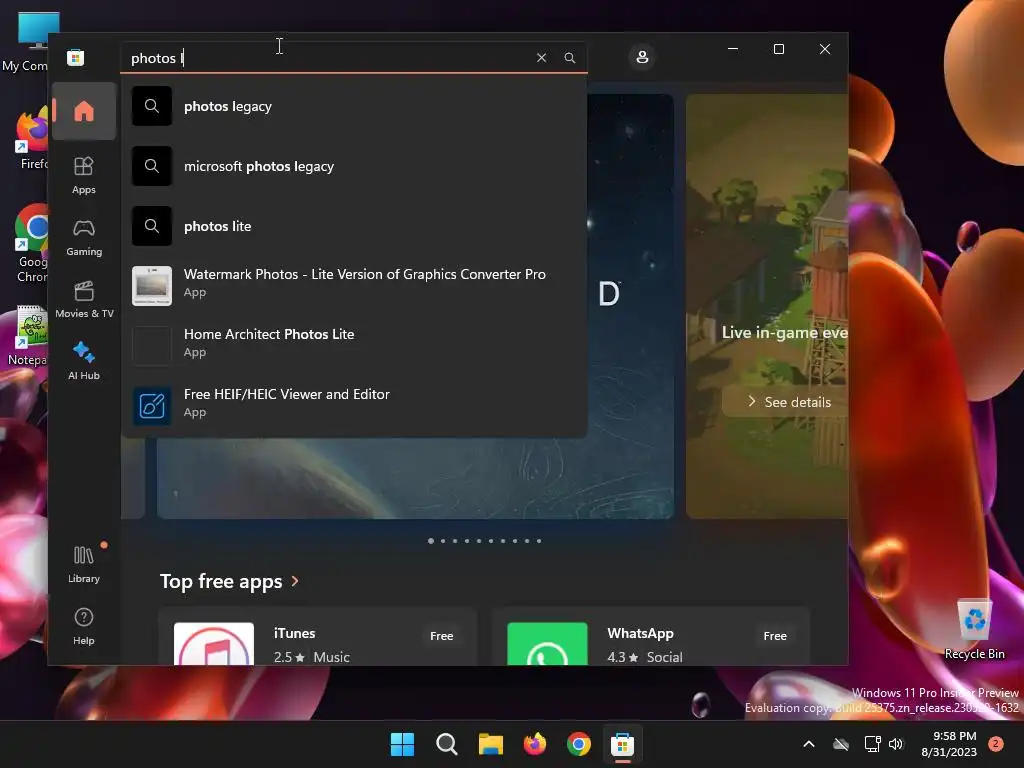Go to the Gaming section

coord(84,237)
